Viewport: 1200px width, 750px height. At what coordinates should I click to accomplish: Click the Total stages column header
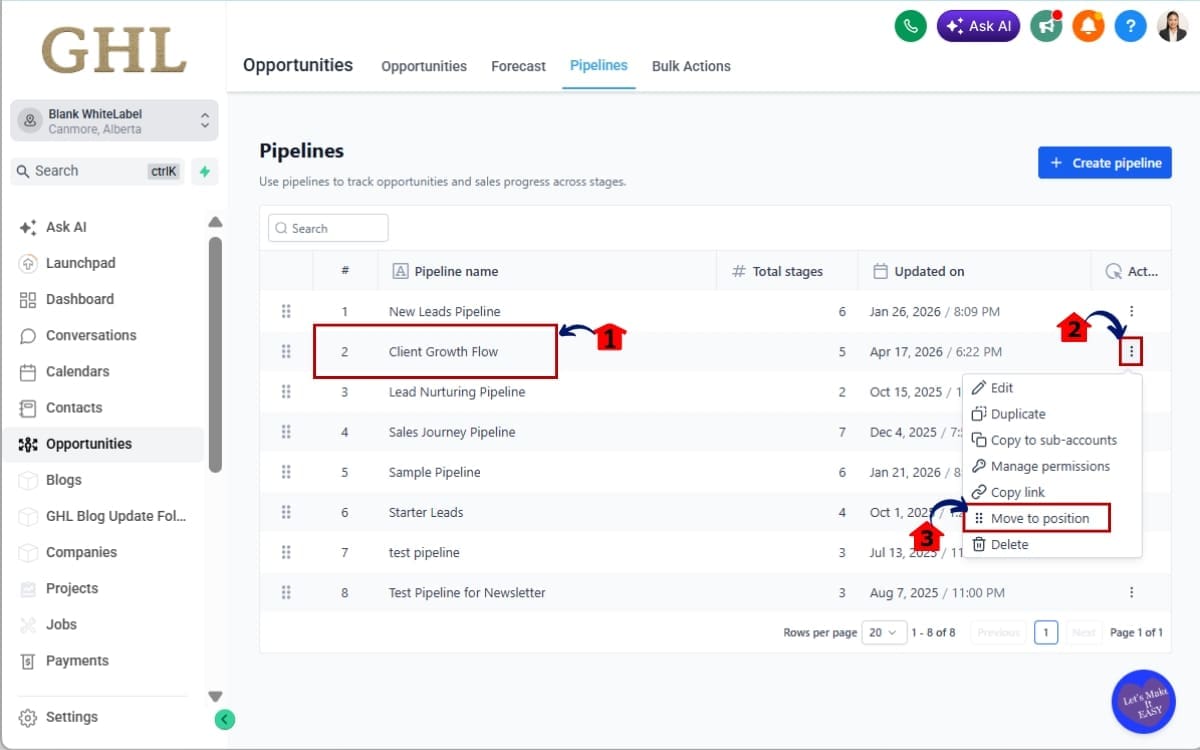(x=777, y=271)
